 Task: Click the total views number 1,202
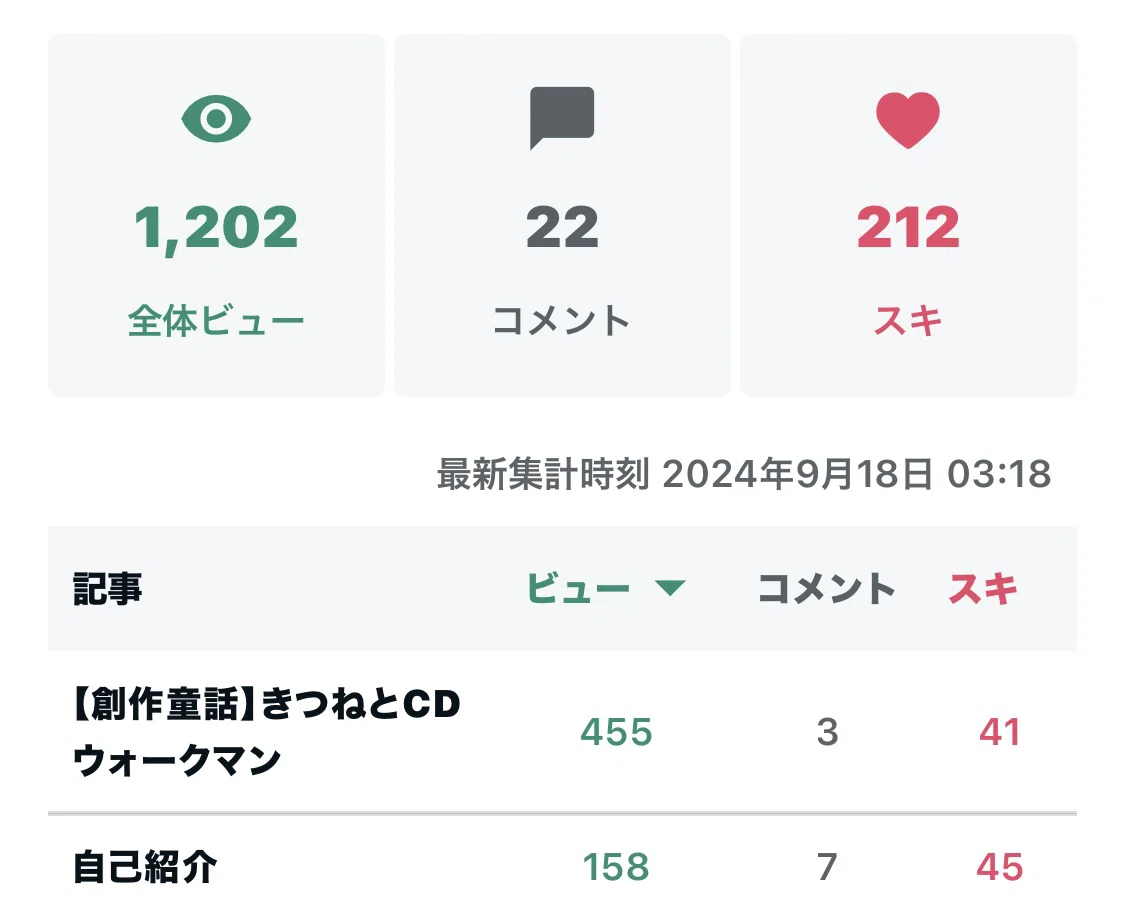click(x=216, y=228)
